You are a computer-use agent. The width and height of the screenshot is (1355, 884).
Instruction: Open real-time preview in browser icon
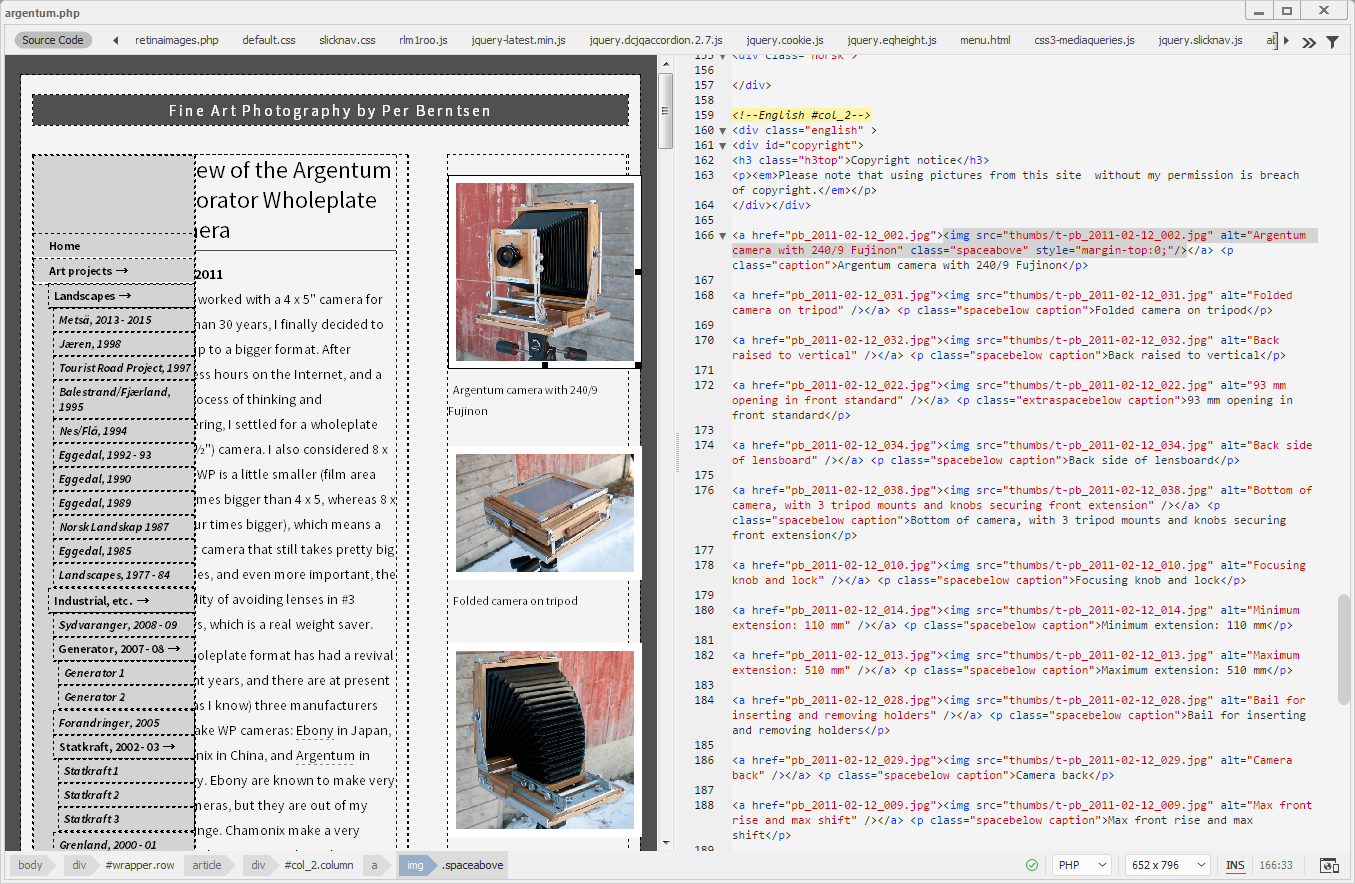(1329, 865)
